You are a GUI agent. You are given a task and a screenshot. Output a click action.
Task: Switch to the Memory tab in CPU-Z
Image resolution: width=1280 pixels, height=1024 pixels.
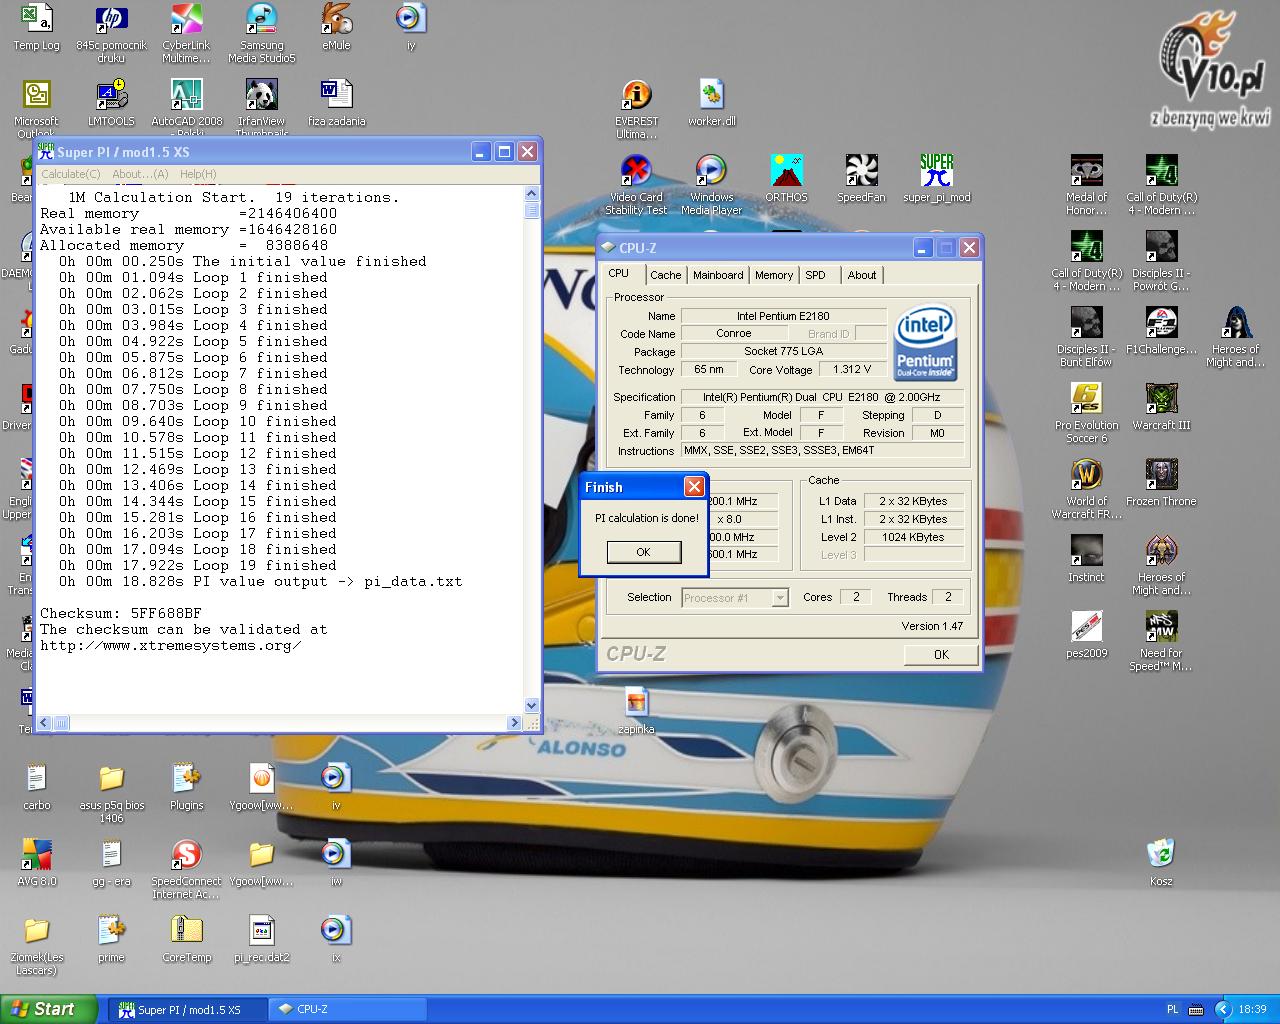tap(774, 275)
